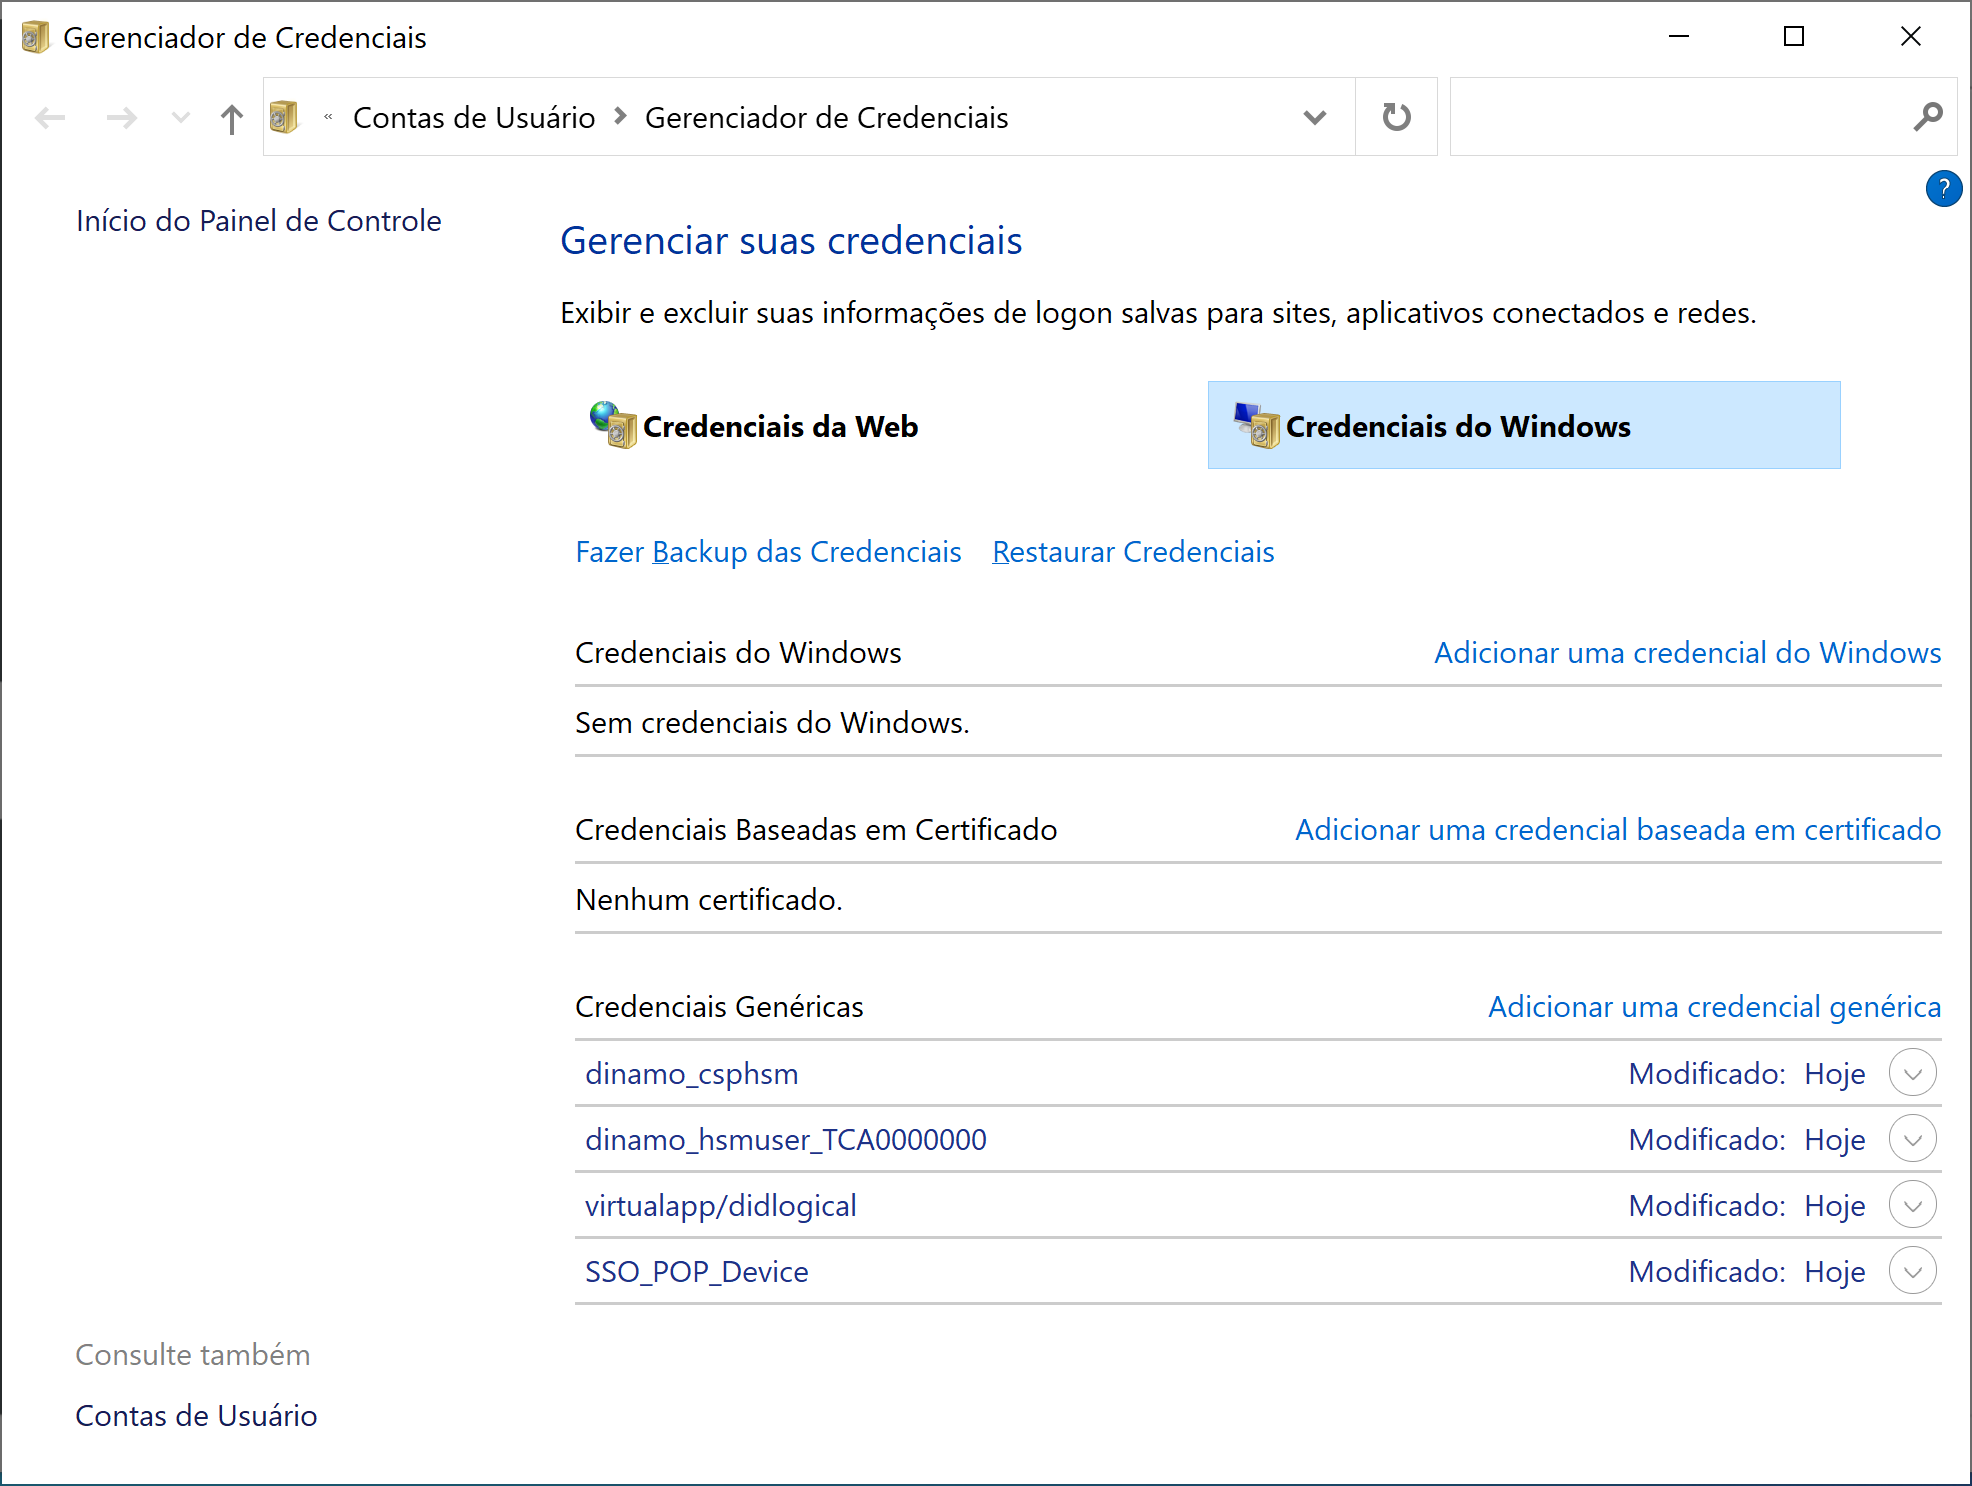The width and height of the screenshot is (1972, 1486).
Task: Switch to Credenciais da Web
Action: (x=780, y=427)
